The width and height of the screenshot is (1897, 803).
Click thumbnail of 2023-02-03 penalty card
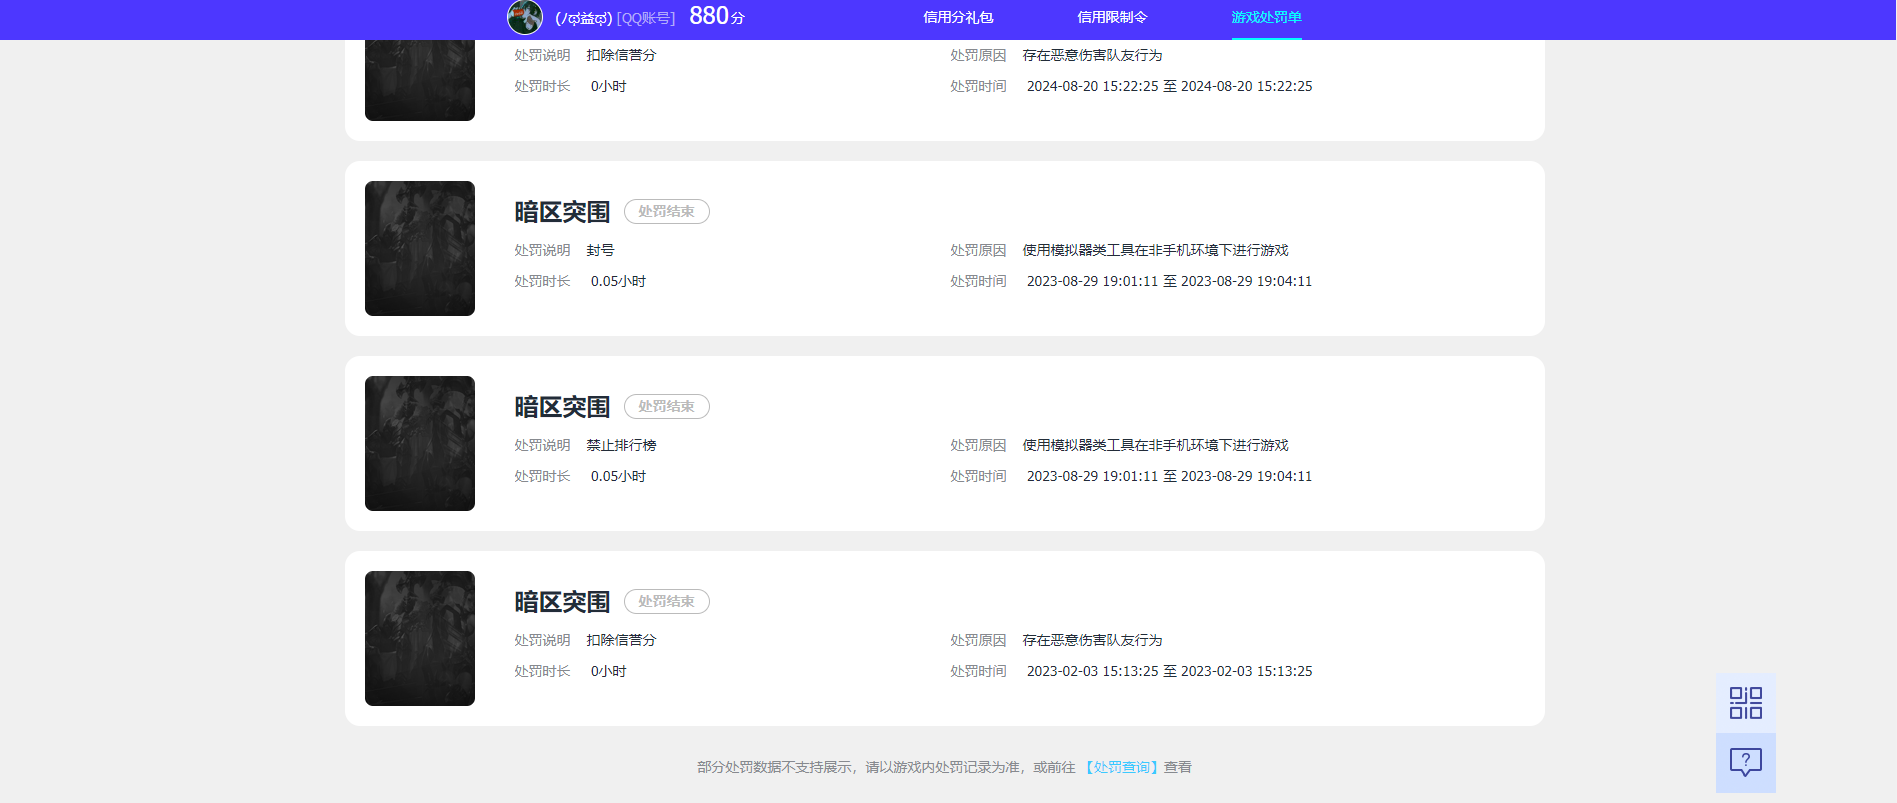click(x=420, y=638)
